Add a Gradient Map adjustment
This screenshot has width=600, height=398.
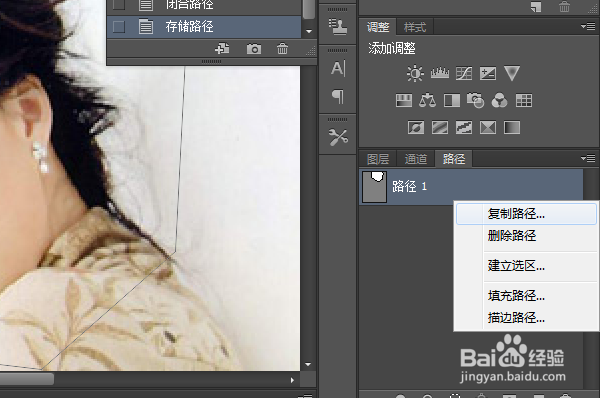(512, 127)
